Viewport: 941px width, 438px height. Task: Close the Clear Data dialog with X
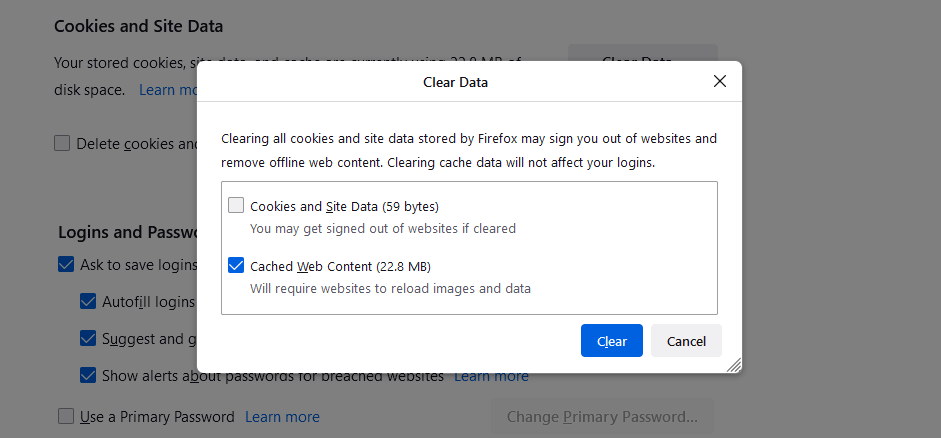(720, 82)
